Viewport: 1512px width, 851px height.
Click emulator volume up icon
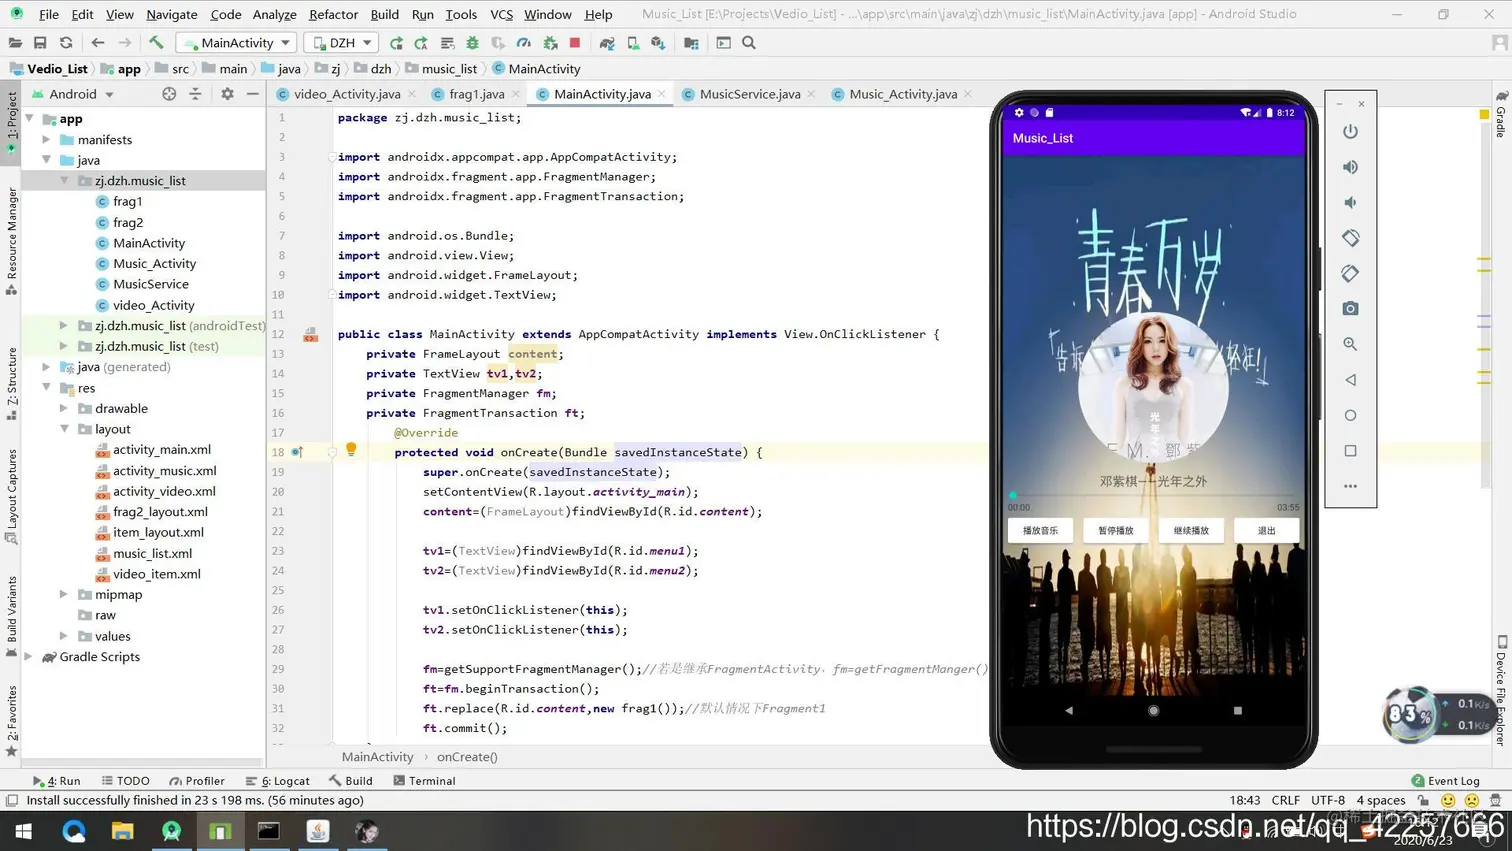pyautogui.click(x=1350, y=167)
